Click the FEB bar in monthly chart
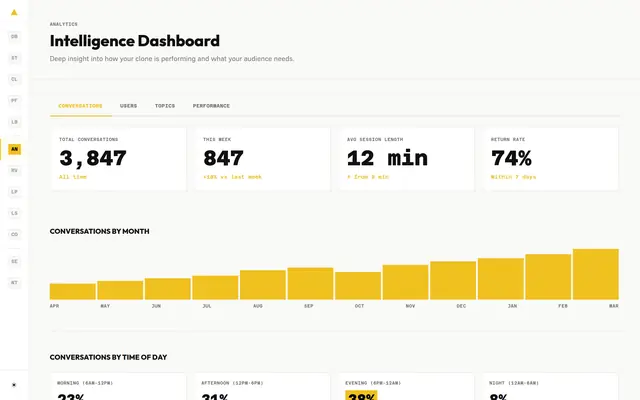This screenshot has height=400, width=640. [548, 277]
